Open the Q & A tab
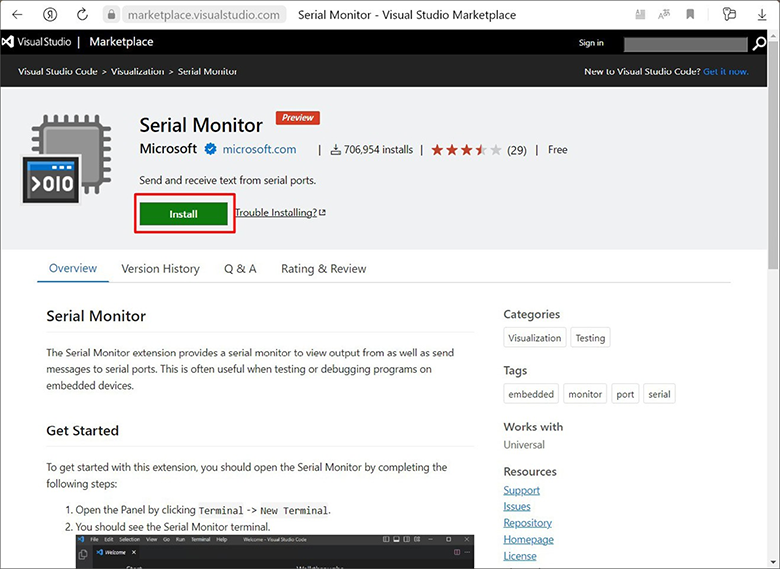780x569 pixels. point(240,269)
